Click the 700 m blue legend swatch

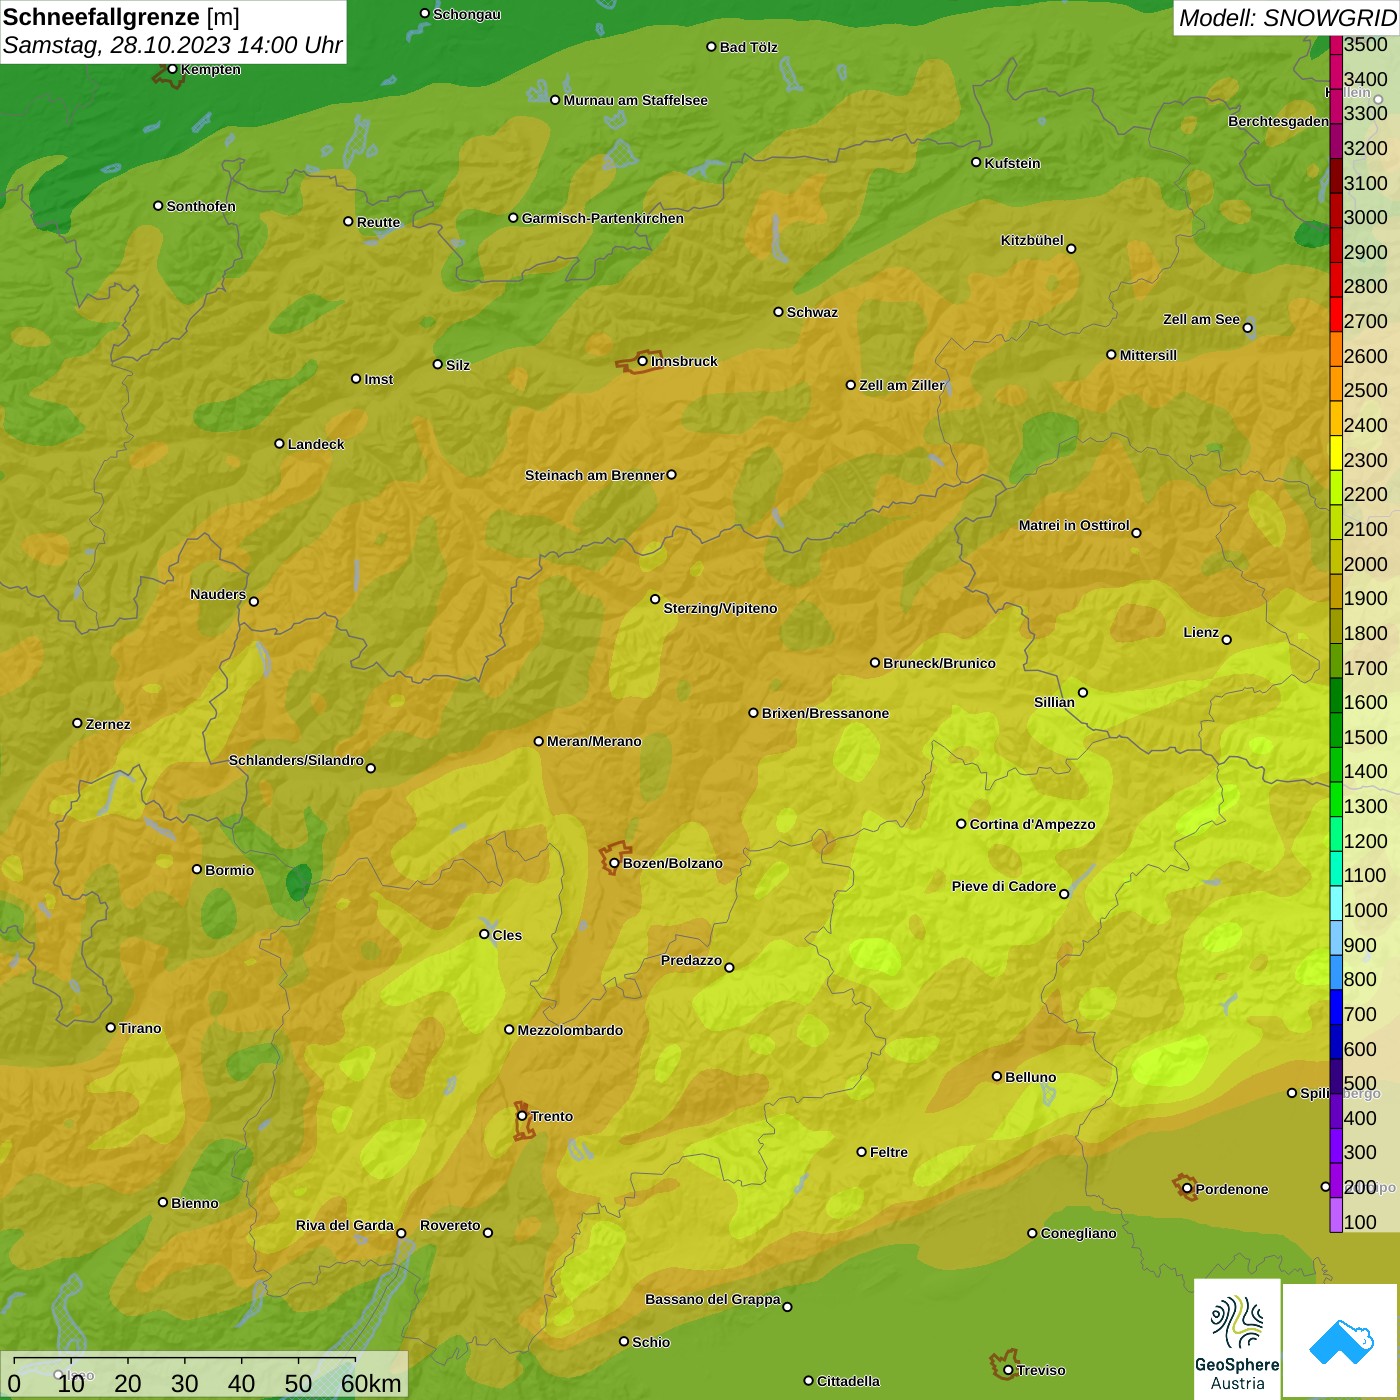coord(1336,1007)
